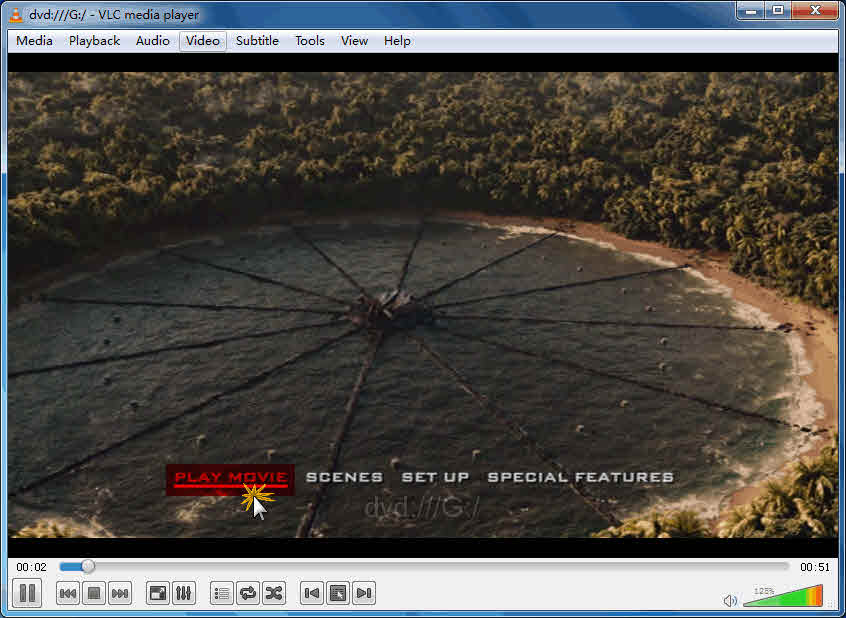Image resolution: width=846 pixels, height=618 pixels.
Task: Click the seek bar timeline
Action: coord(424,567)
